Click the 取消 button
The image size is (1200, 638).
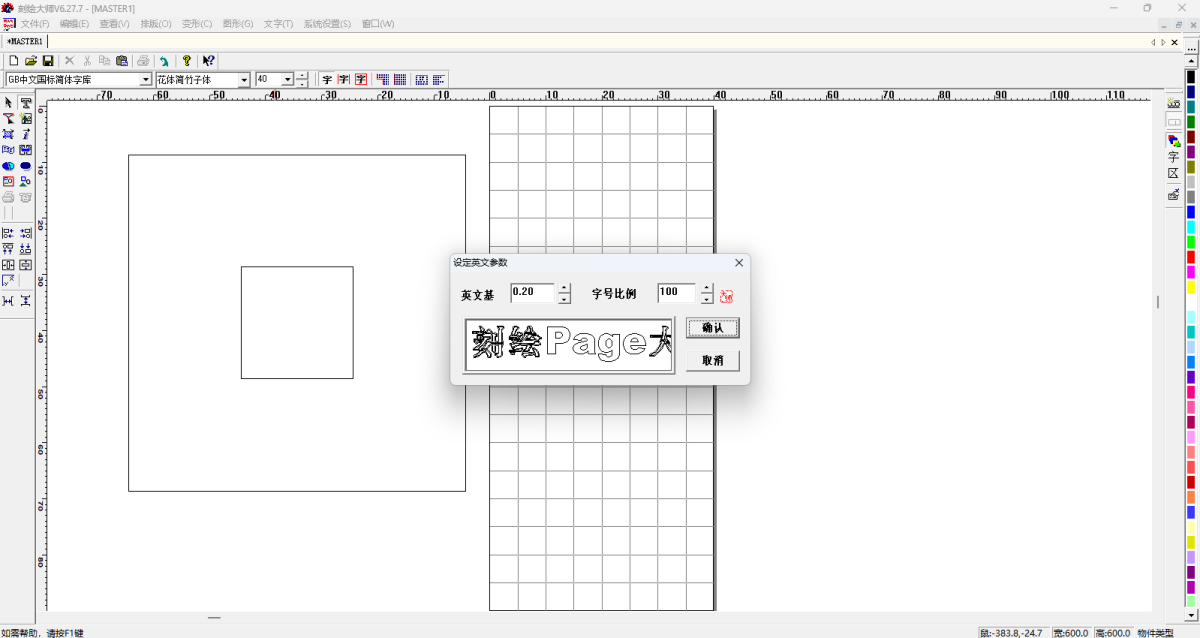point(712,360)
